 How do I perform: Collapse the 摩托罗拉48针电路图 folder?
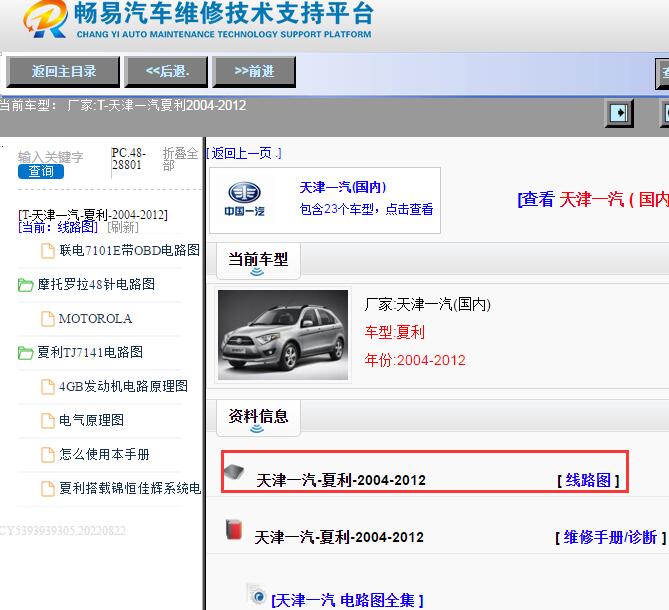click(x=96, y=284)
